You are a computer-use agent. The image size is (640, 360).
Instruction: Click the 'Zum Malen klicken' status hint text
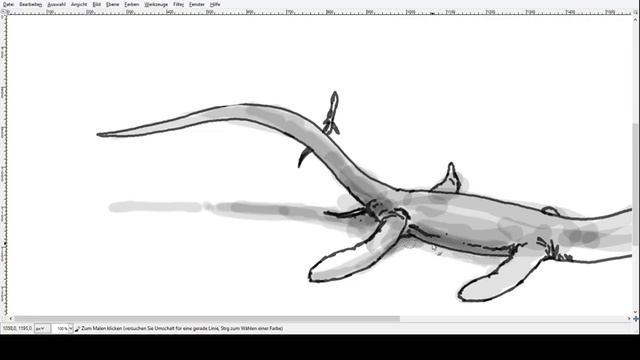pyautogui.click(x=182, y=328)
